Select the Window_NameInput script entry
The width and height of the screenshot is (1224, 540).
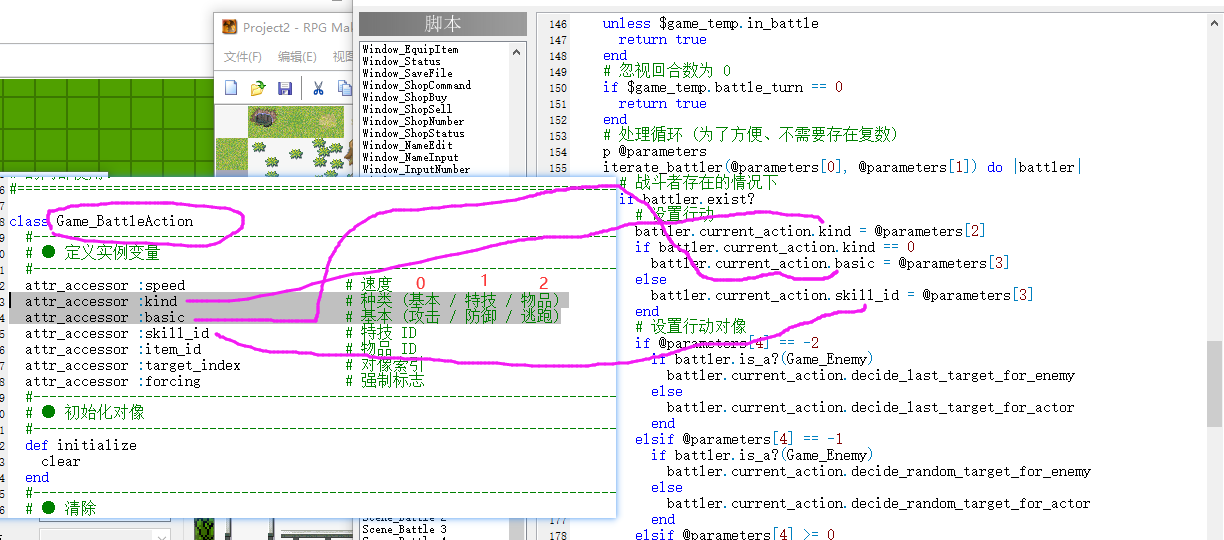[x=410, y=157]
